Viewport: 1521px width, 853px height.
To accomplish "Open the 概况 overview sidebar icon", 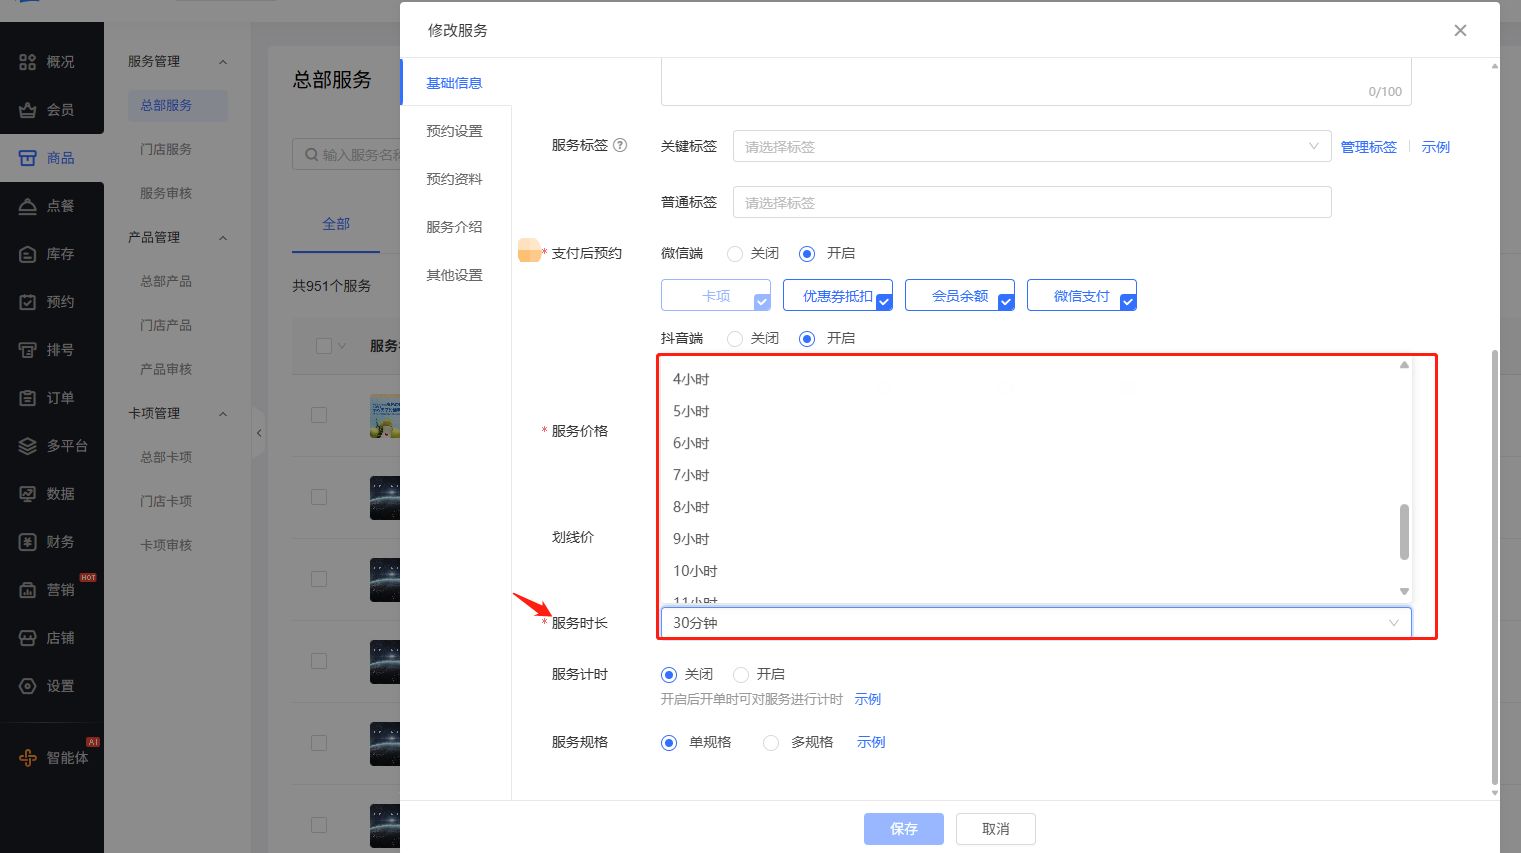I will 28,62.
